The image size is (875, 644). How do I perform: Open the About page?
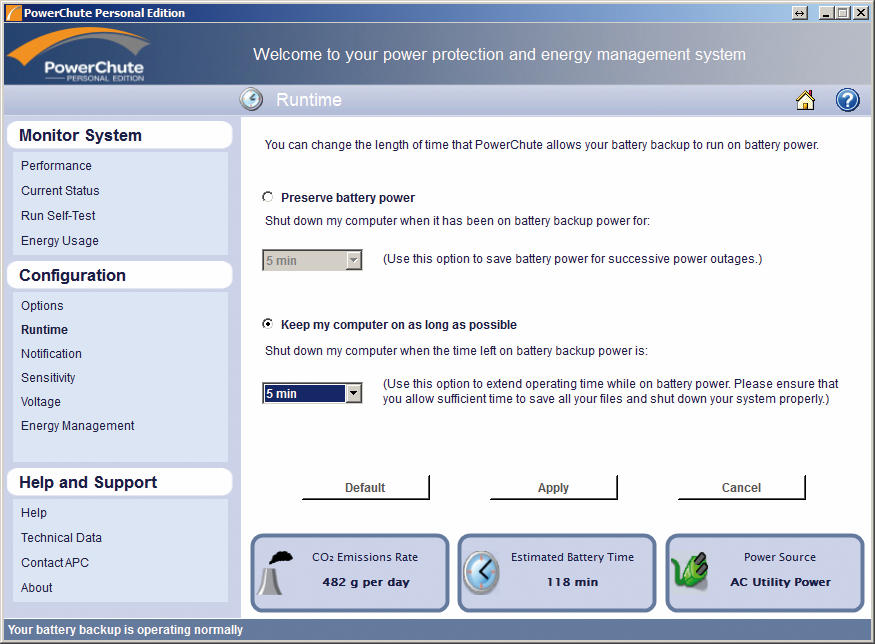(x=37, y=588)
